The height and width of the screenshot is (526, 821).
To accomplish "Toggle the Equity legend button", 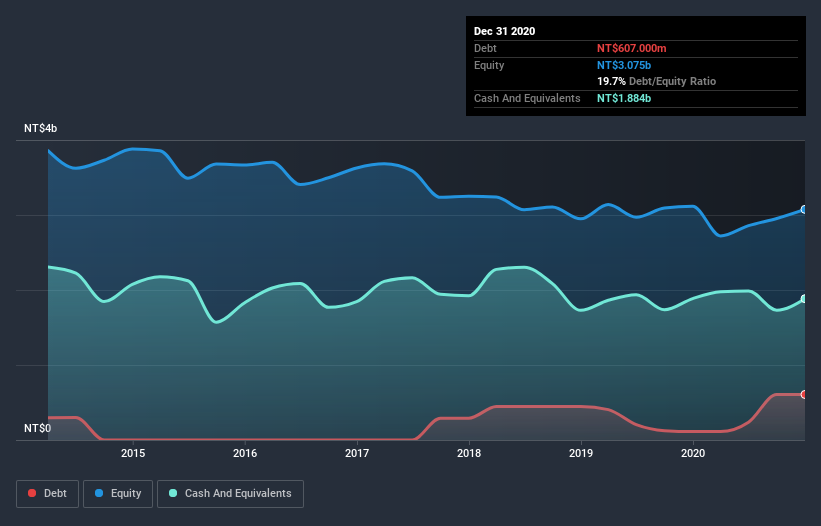I will click(x=118, y=494).
